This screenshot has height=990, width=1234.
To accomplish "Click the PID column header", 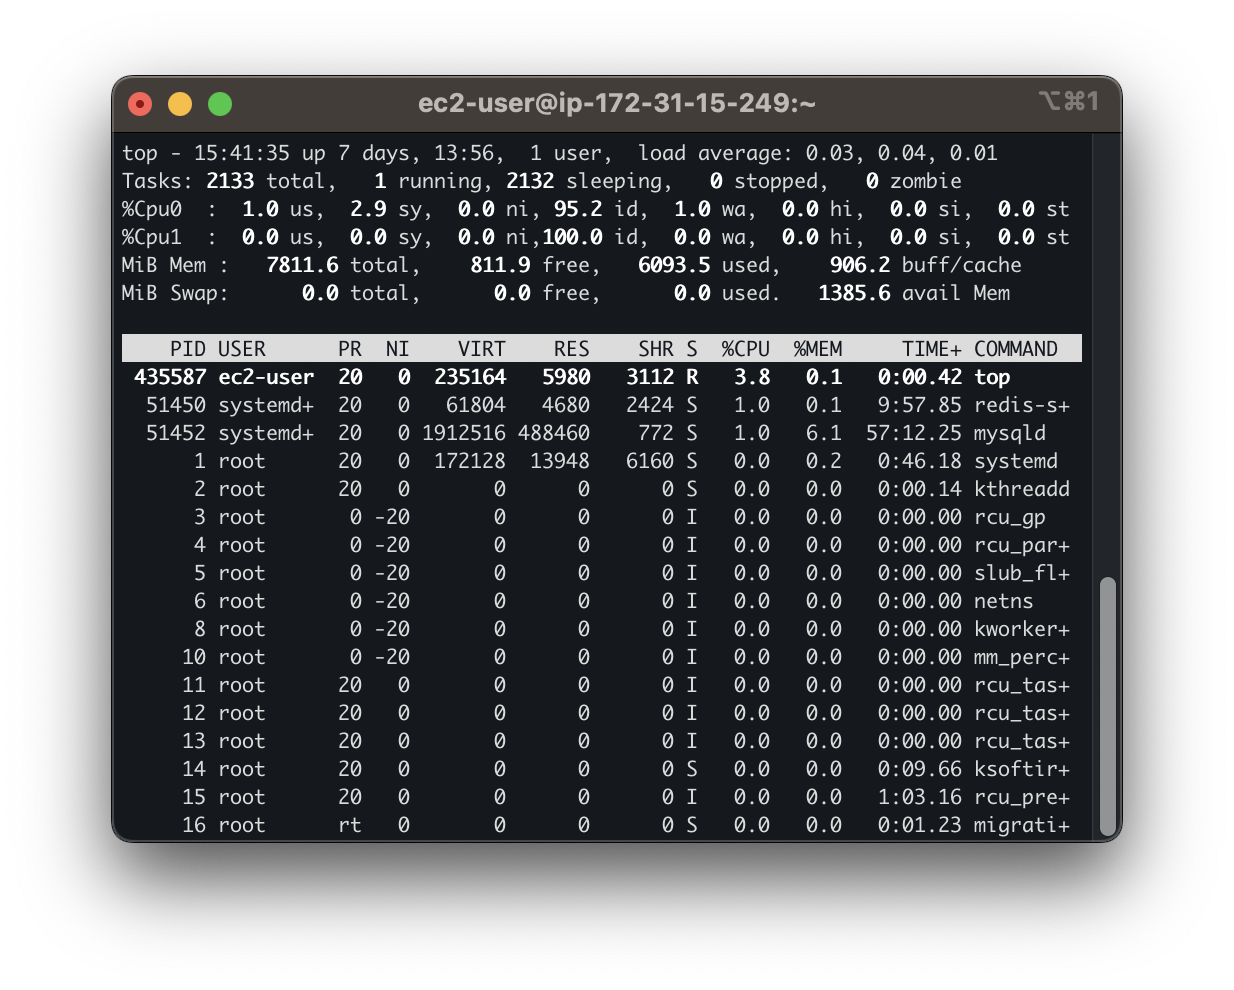I will tap(187, 348).
